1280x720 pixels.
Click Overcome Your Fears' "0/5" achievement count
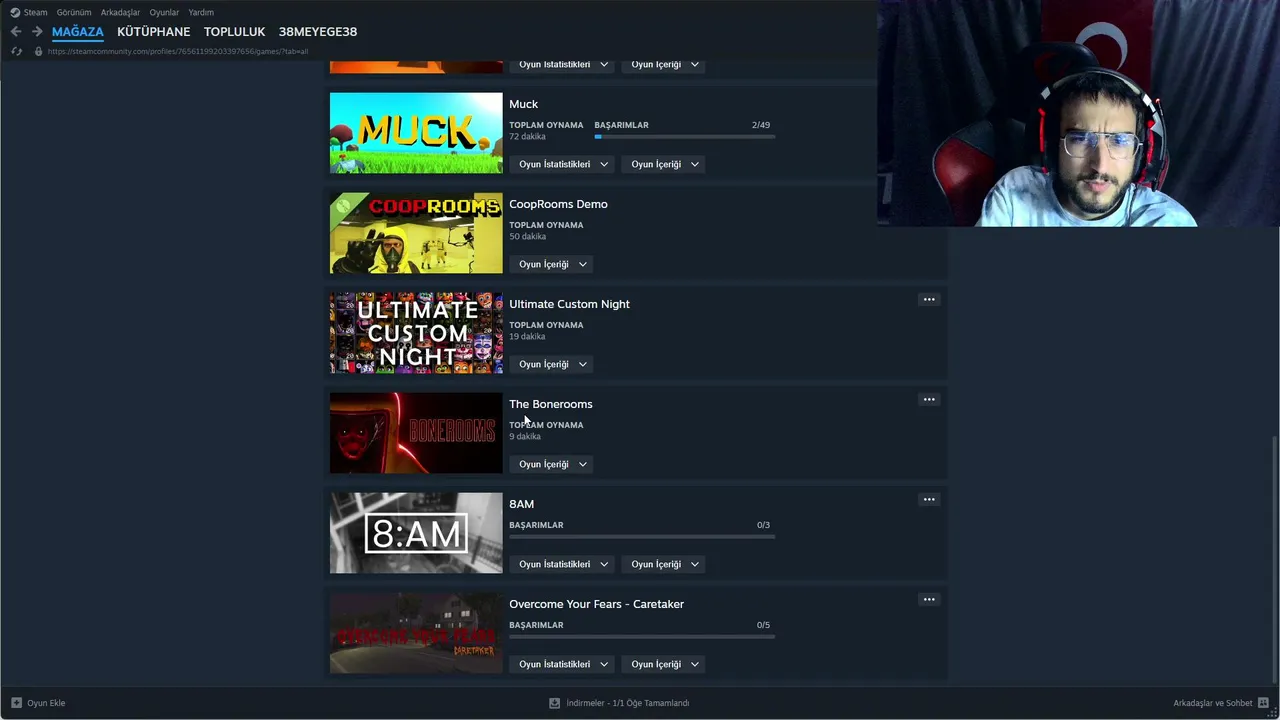763,625
